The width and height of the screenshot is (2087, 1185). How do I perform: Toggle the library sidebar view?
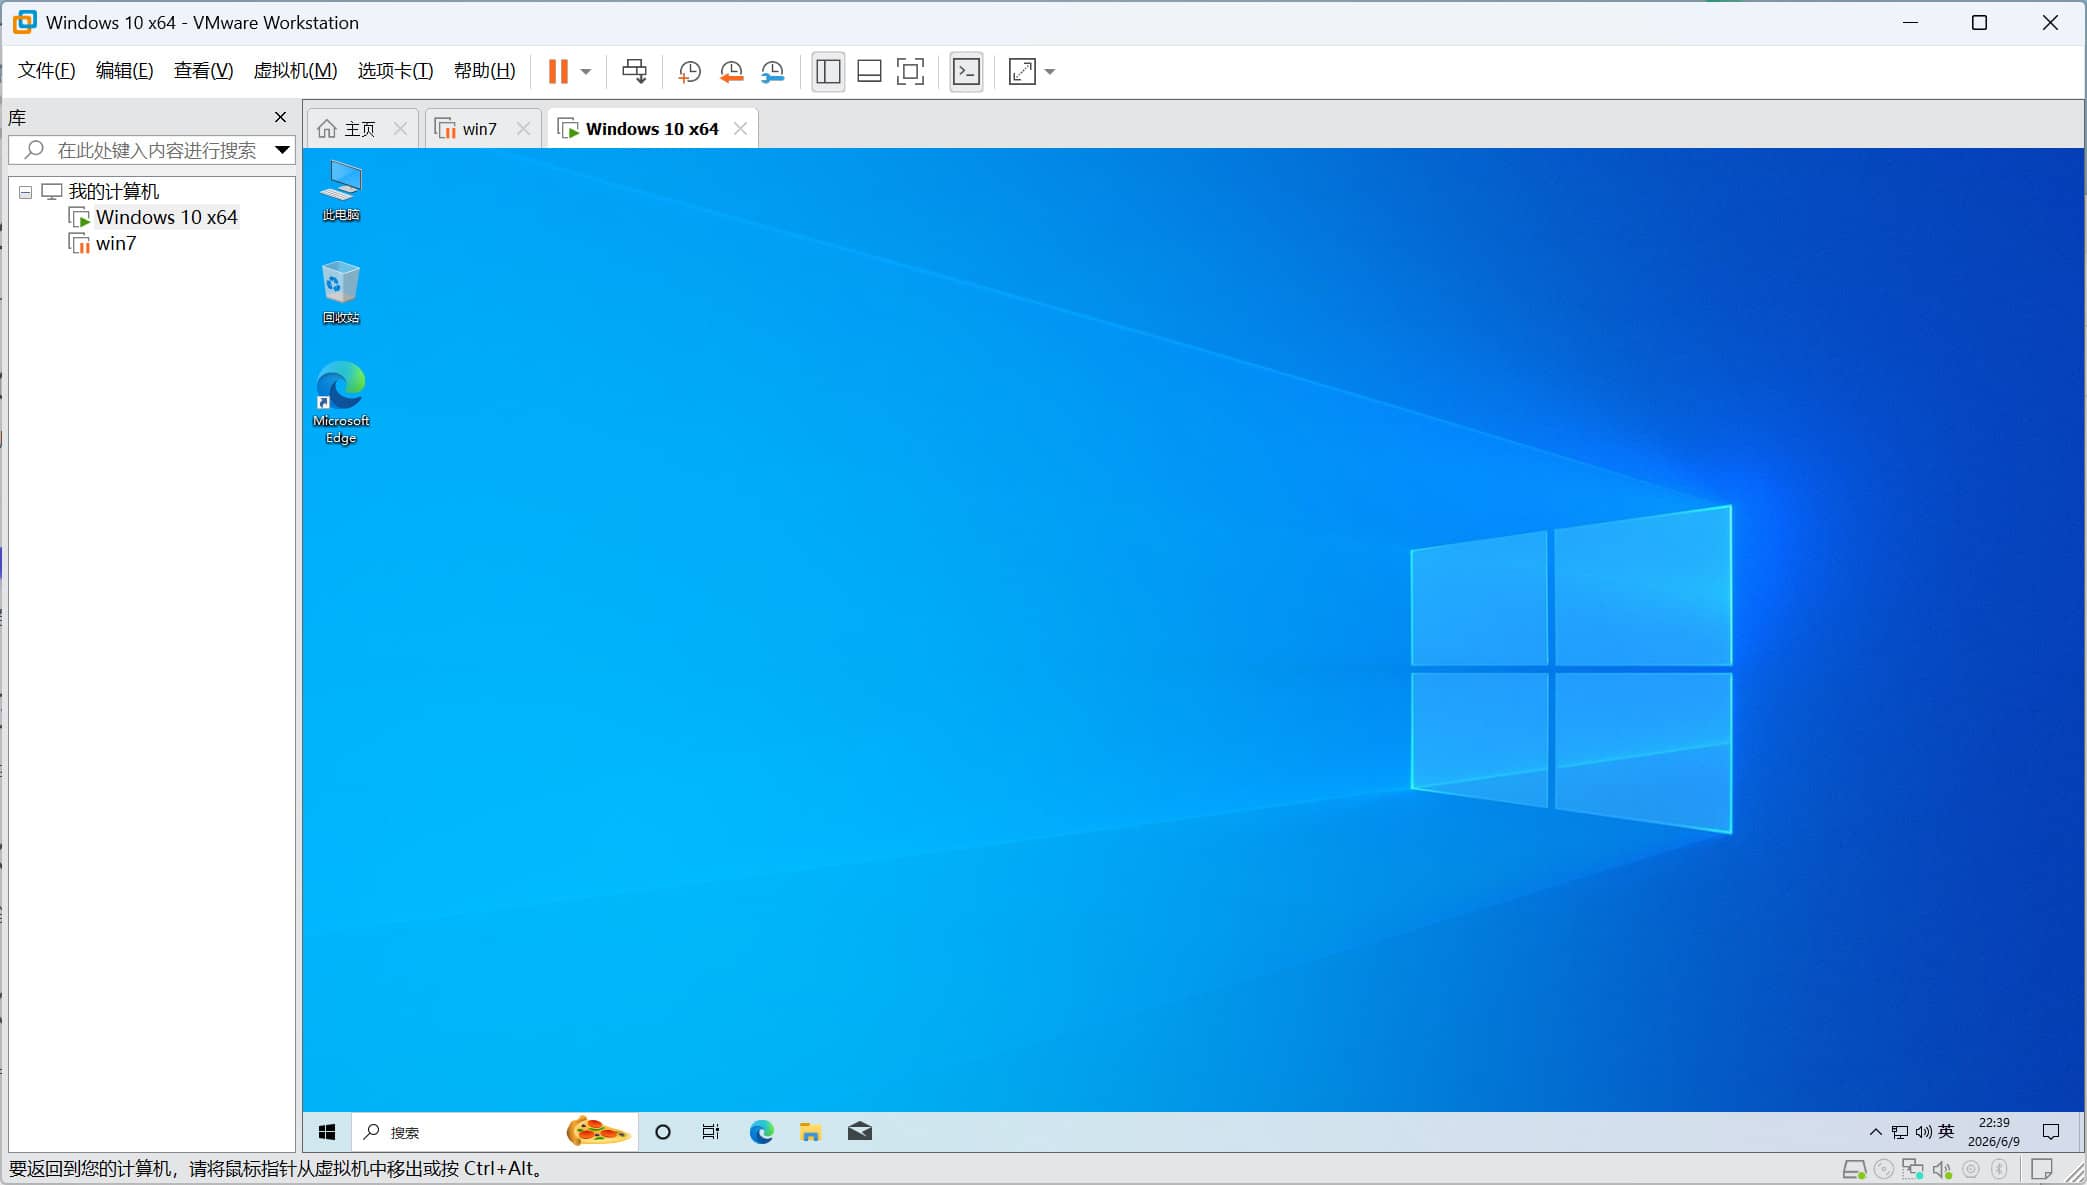[828, 71]
